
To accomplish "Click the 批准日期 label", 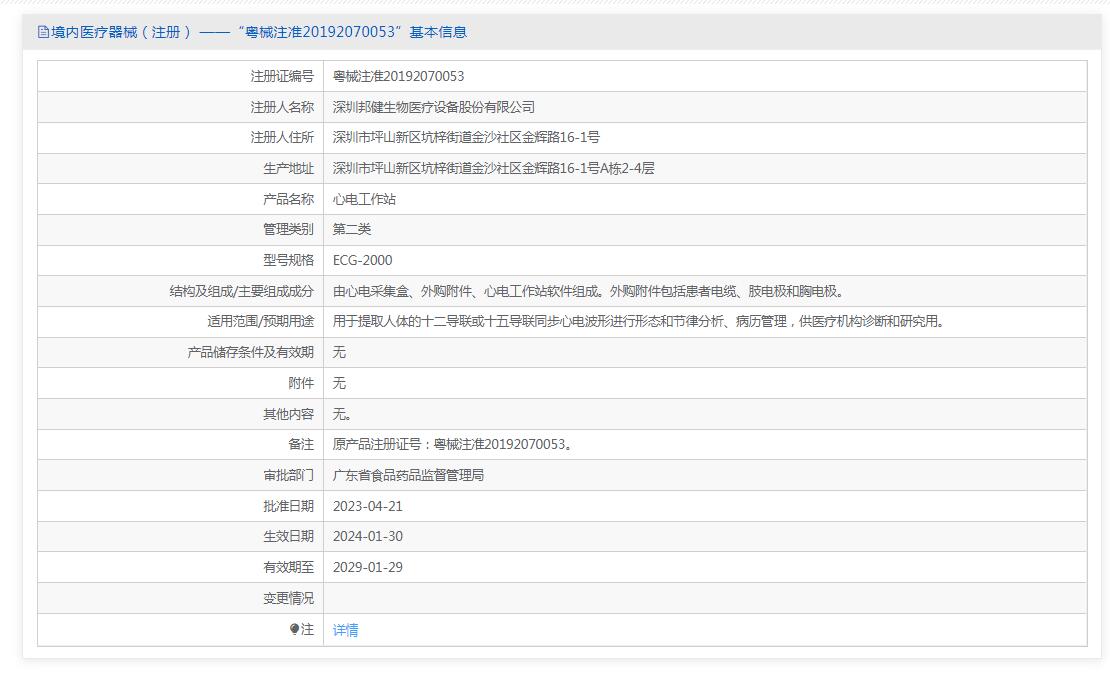I will (x=288, y=506).
